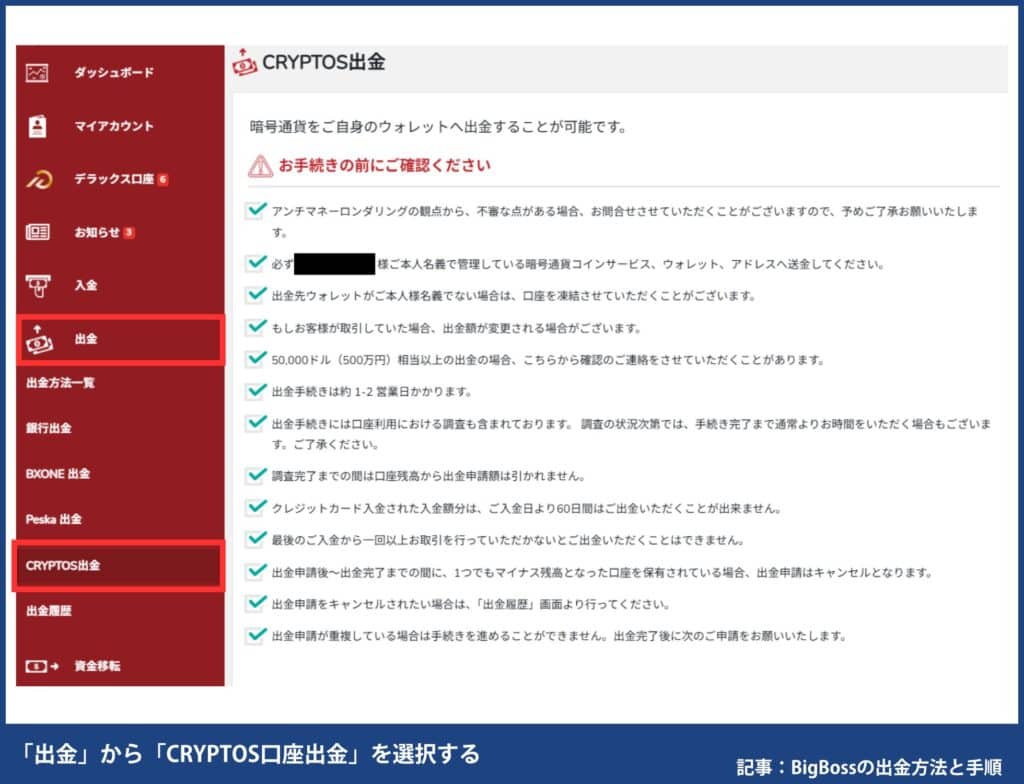Select 銀行出金 submenu link
The width and height of the screenshot is (1024, 784).
coord(49,429)
